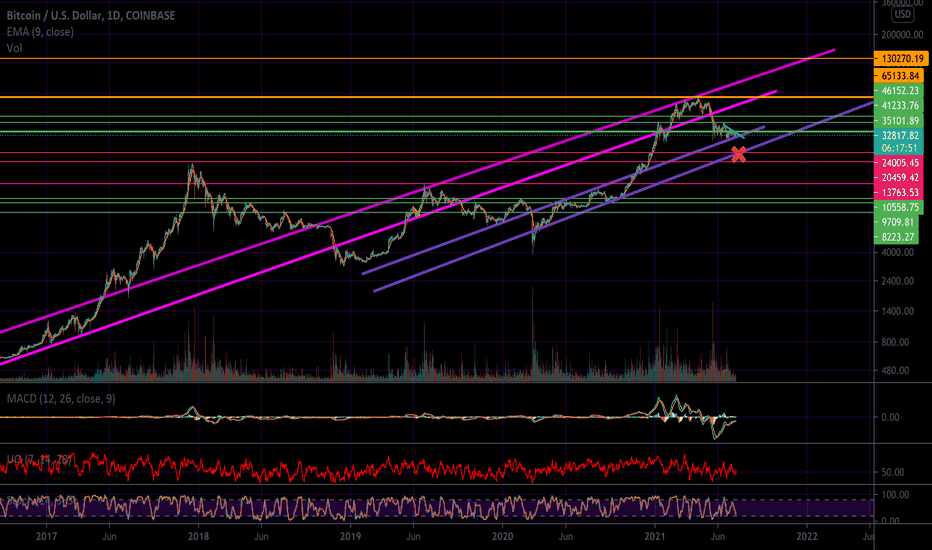Click the 200000.00 price scale value
The height and width of the screenshot is (550, 932).
click(x=901, y=34)
